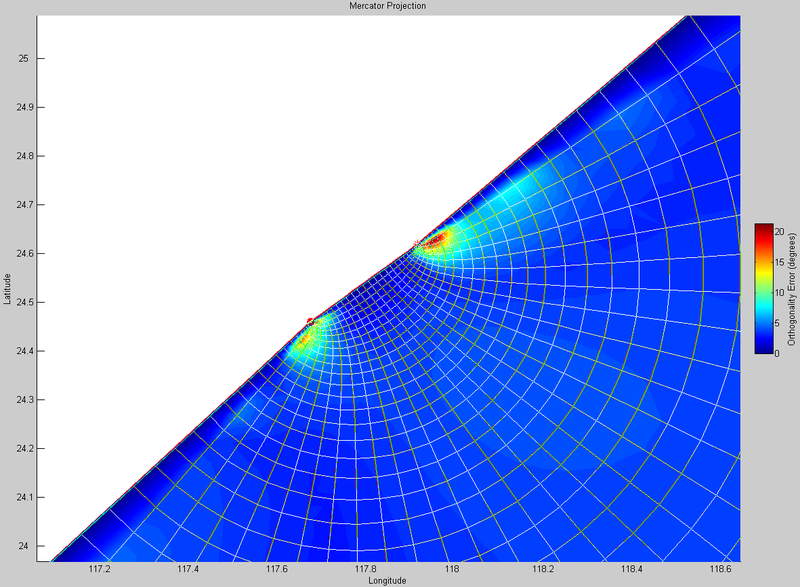
Task: Click longitude tick label "117.8"
Action: click(366, 569)
